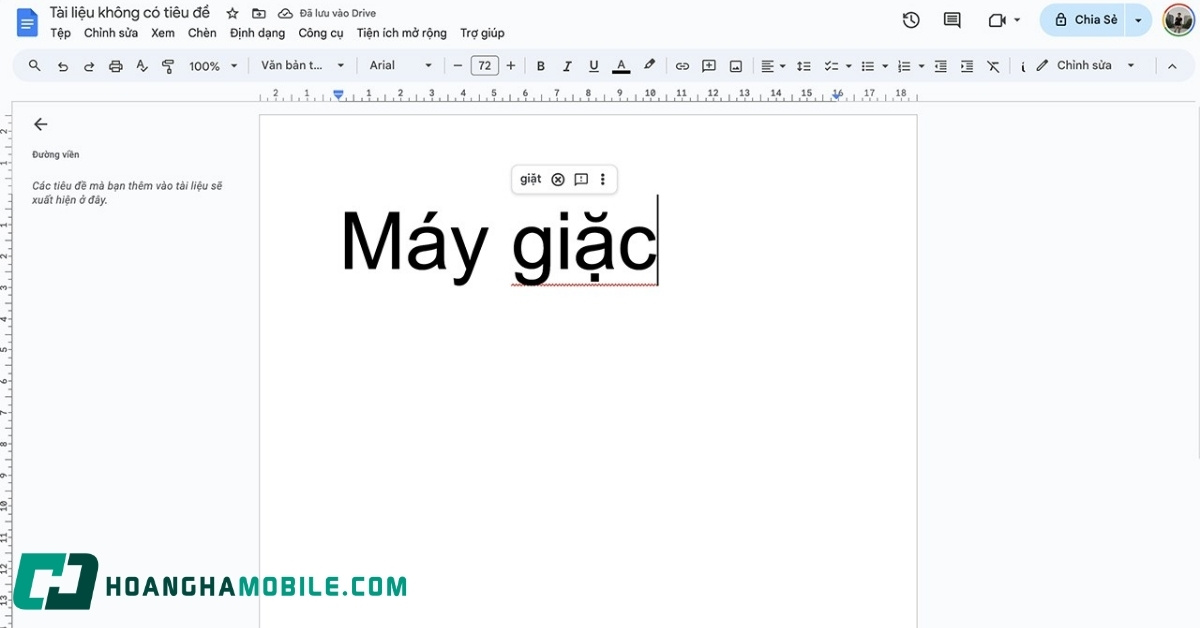Toggle bold formatting
The width and height of the screenshot is (1200, 628).
pyautogui.click(x=541, y=66)
